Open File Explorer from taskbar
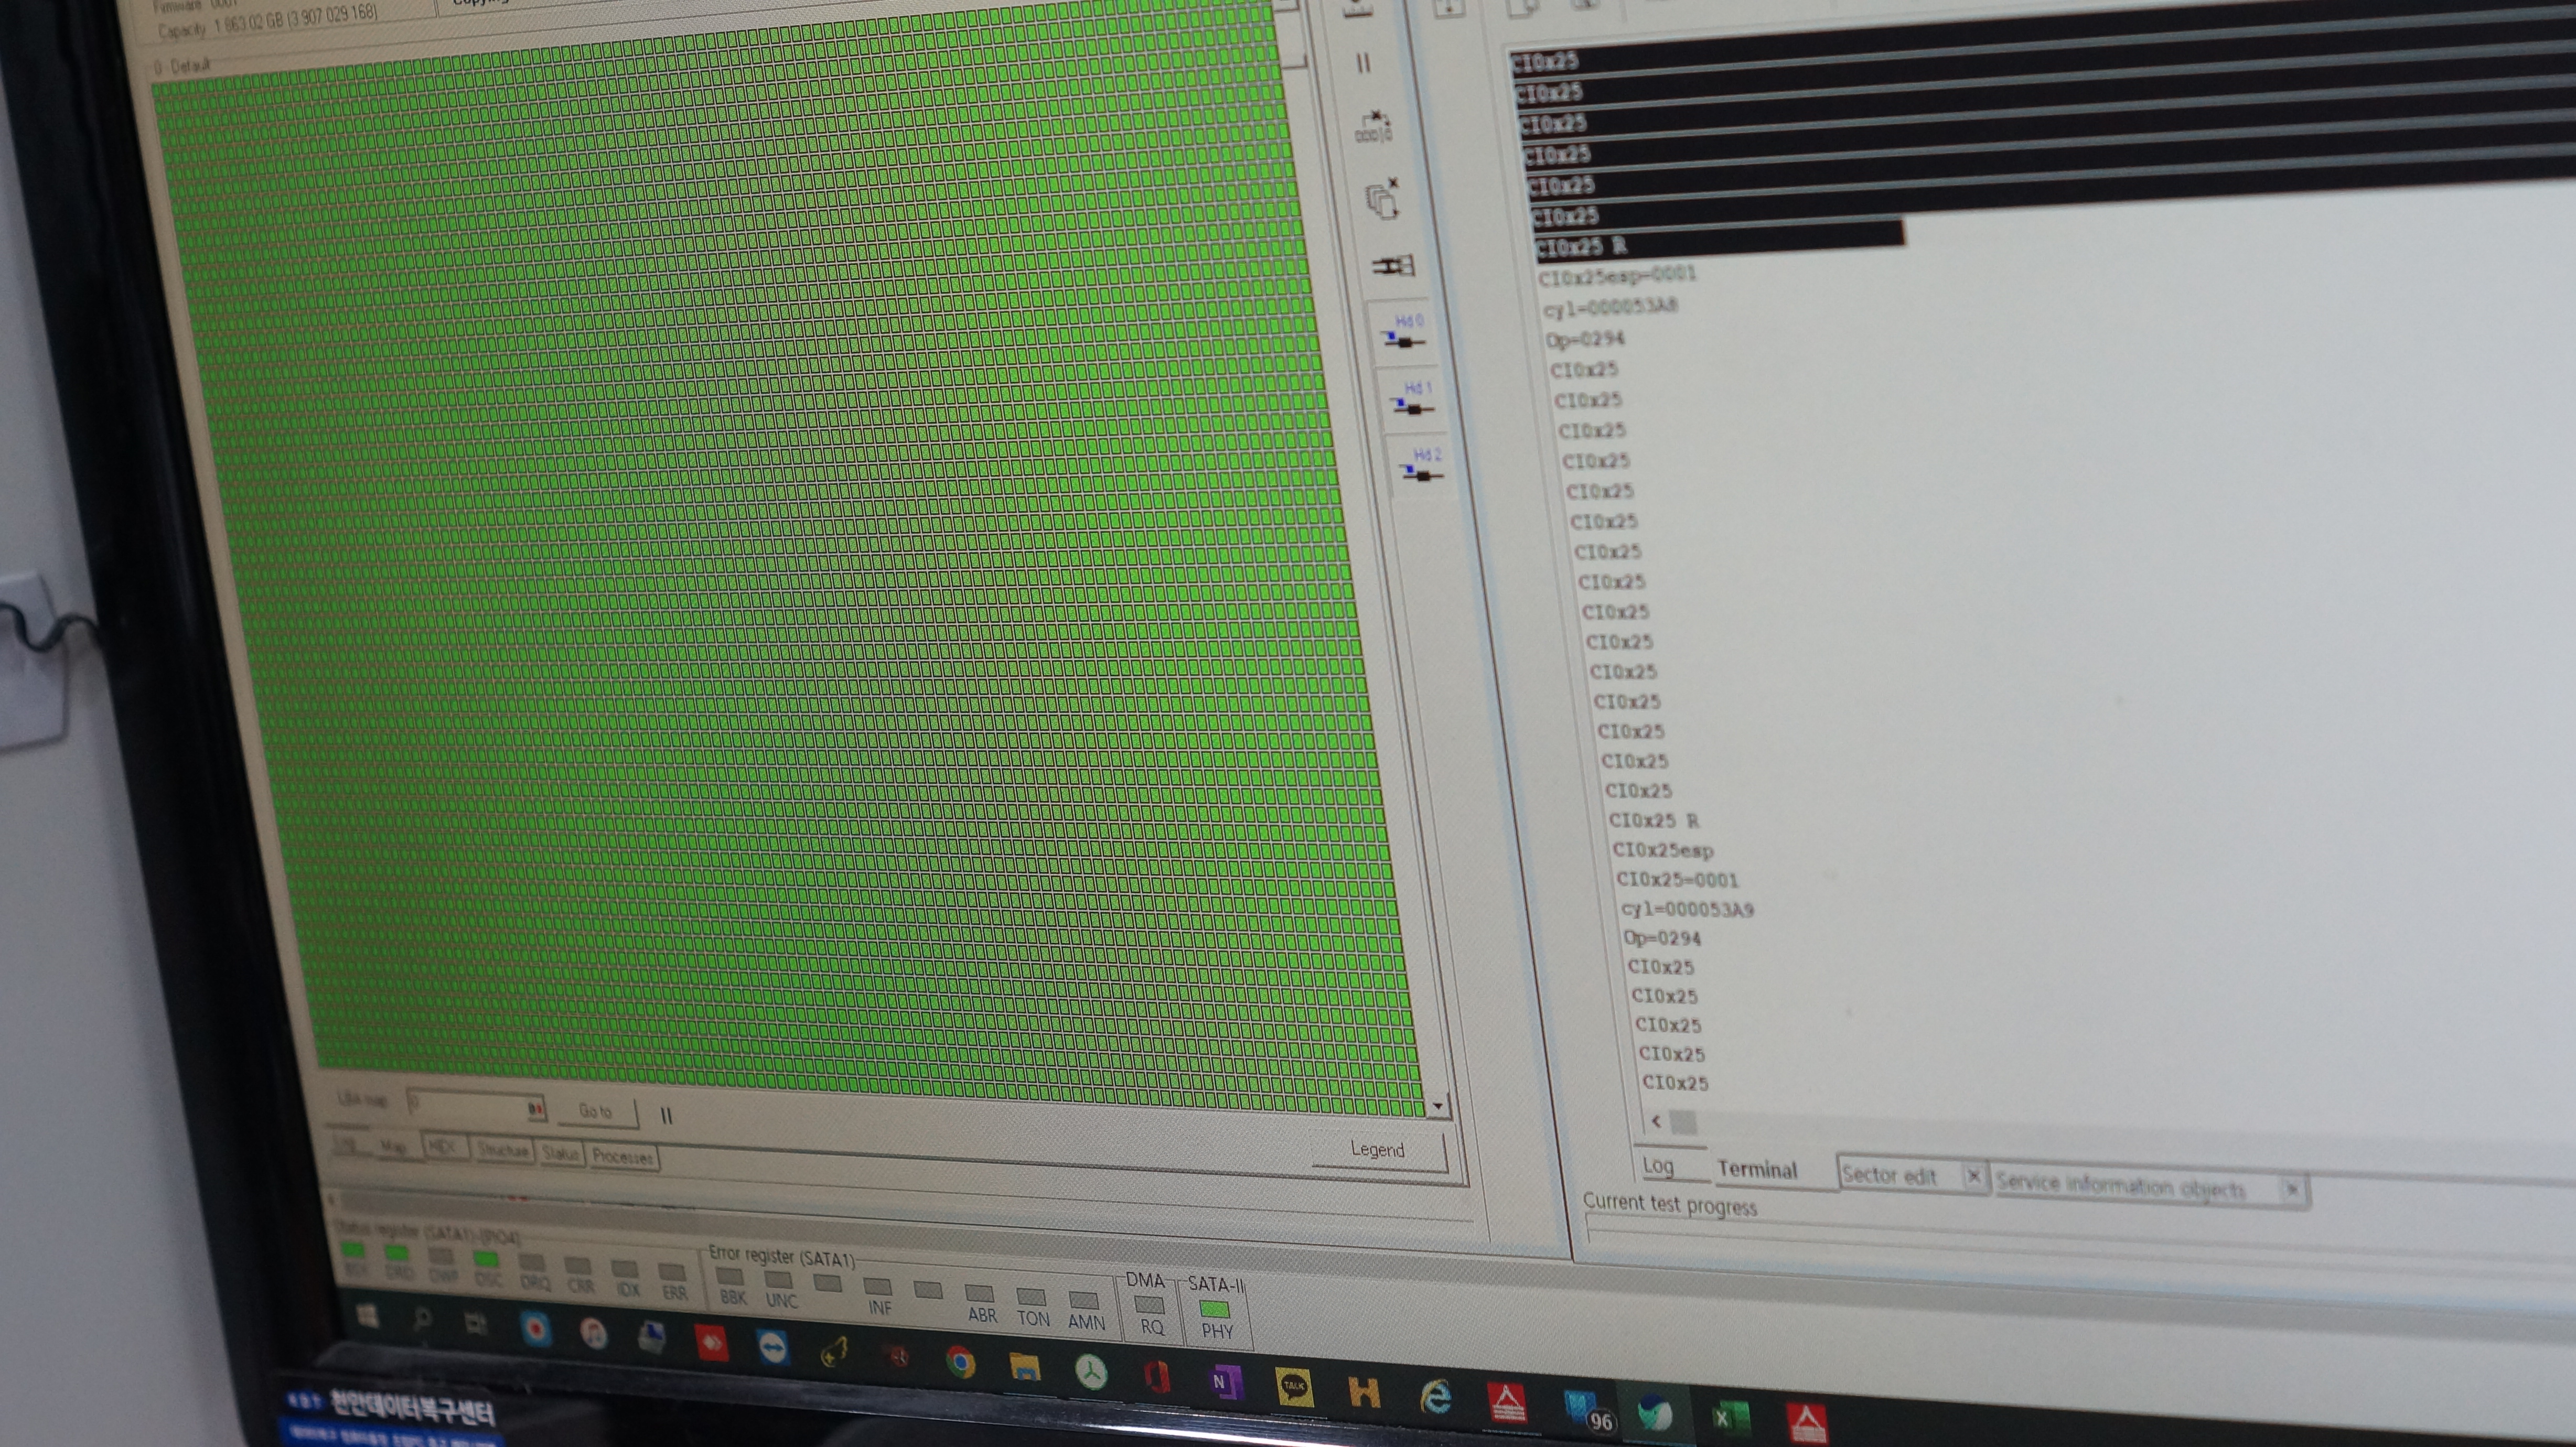Viewport: 2576px width, 1447px height. (x=1025, y=1367)
